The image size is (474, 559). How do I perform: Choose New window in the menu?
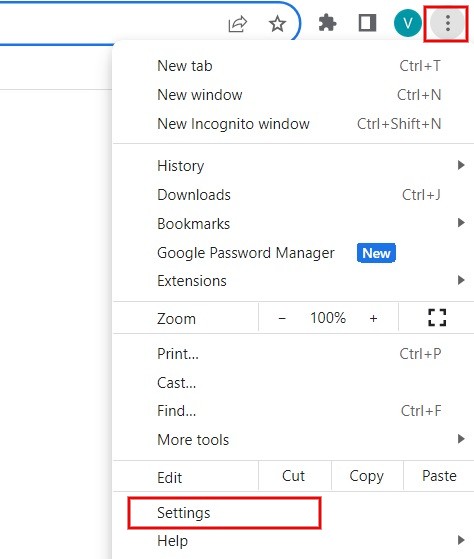point(294,95)
